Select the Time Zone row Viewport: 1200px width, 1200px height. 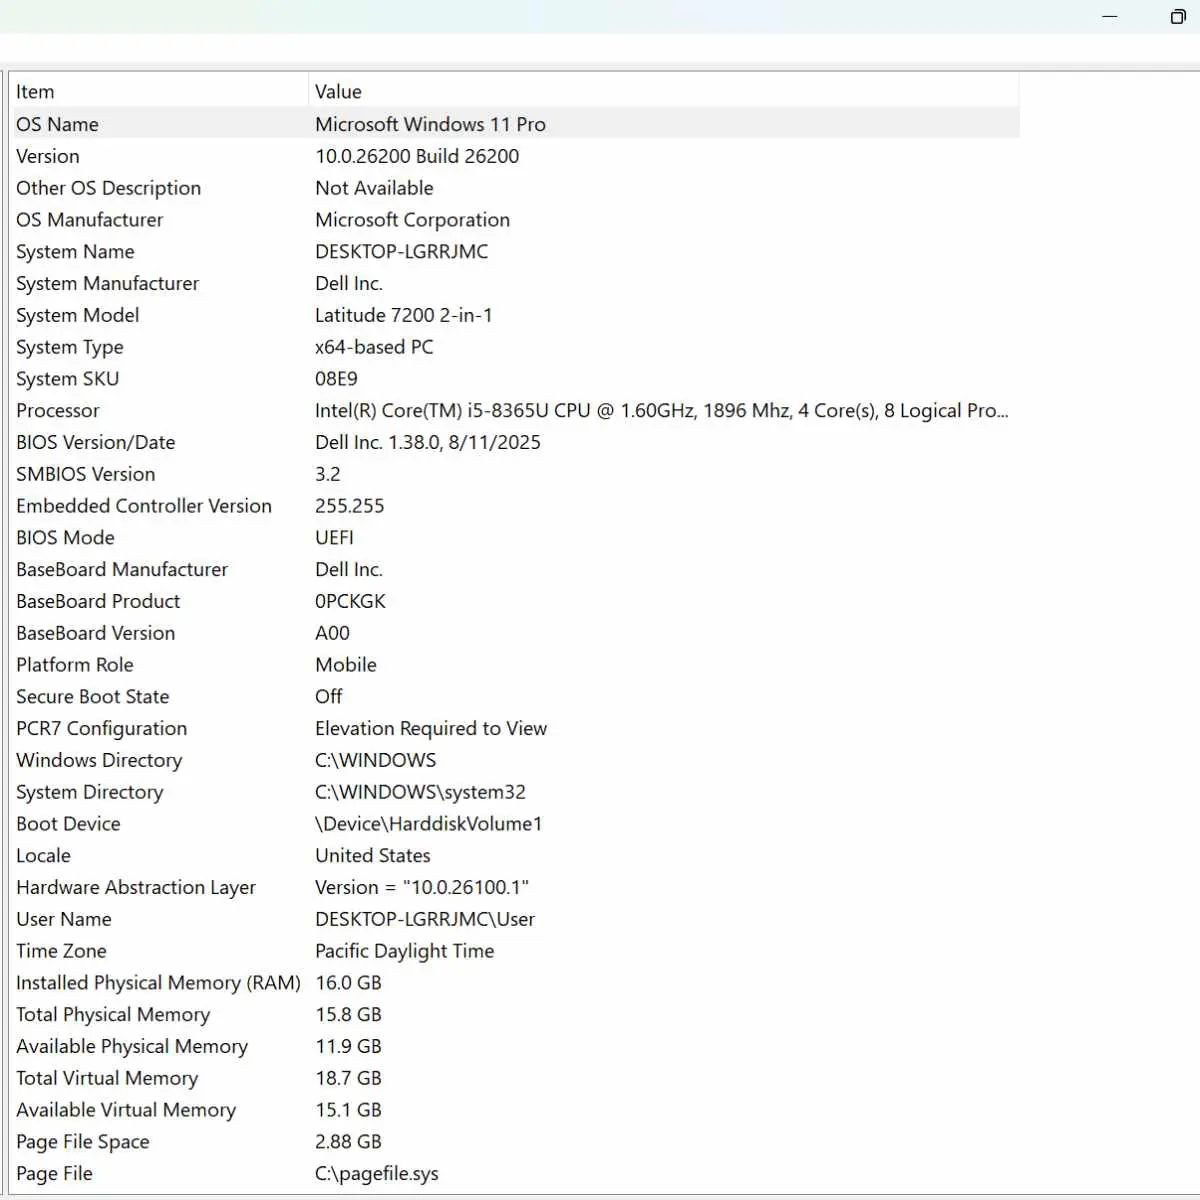[514, 951]
